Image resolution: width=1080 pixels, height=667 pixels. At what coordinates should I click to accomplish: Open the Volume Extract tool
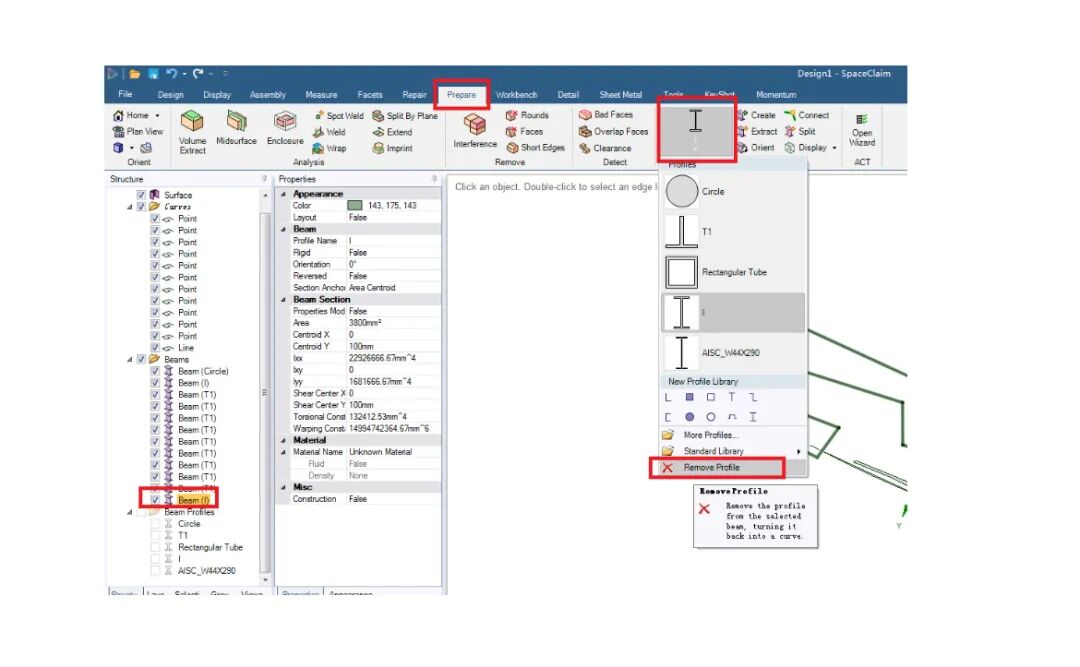[192, 132]
